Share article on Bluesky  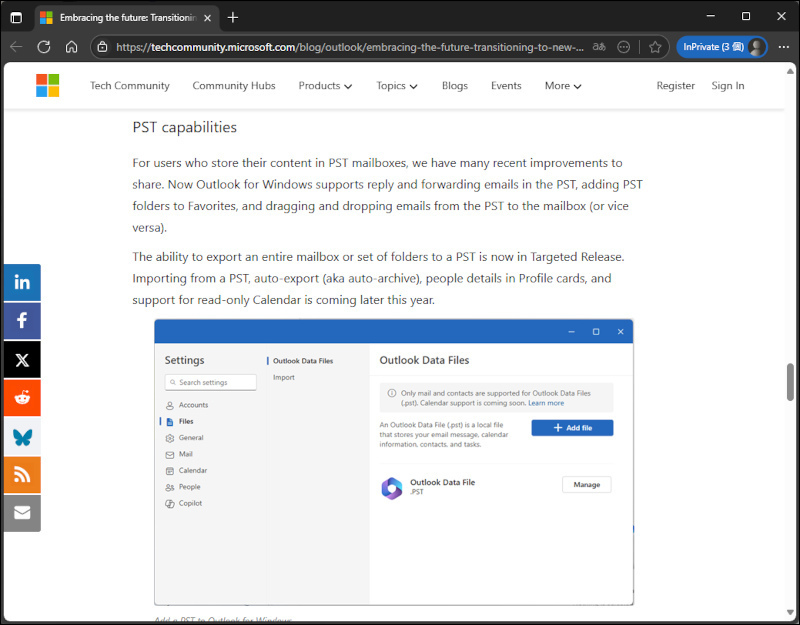point(22,437)
